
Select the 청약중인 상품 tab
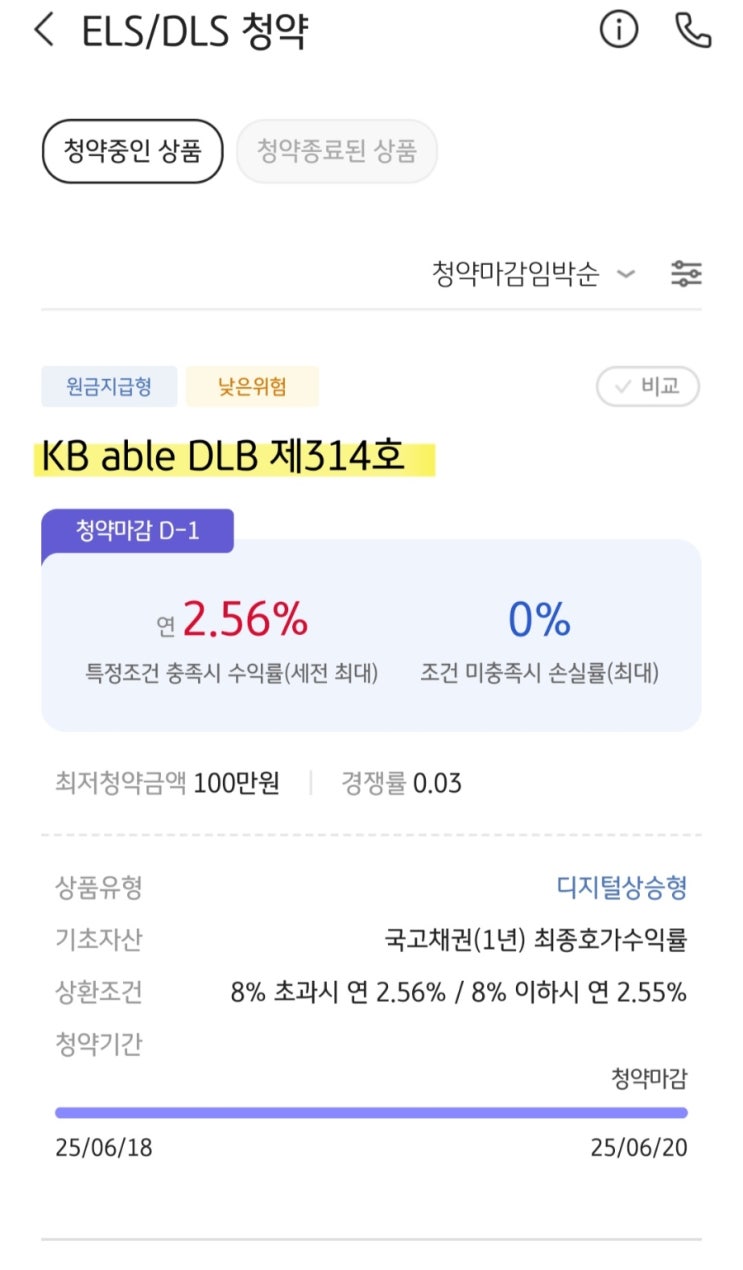click(131, 151)
